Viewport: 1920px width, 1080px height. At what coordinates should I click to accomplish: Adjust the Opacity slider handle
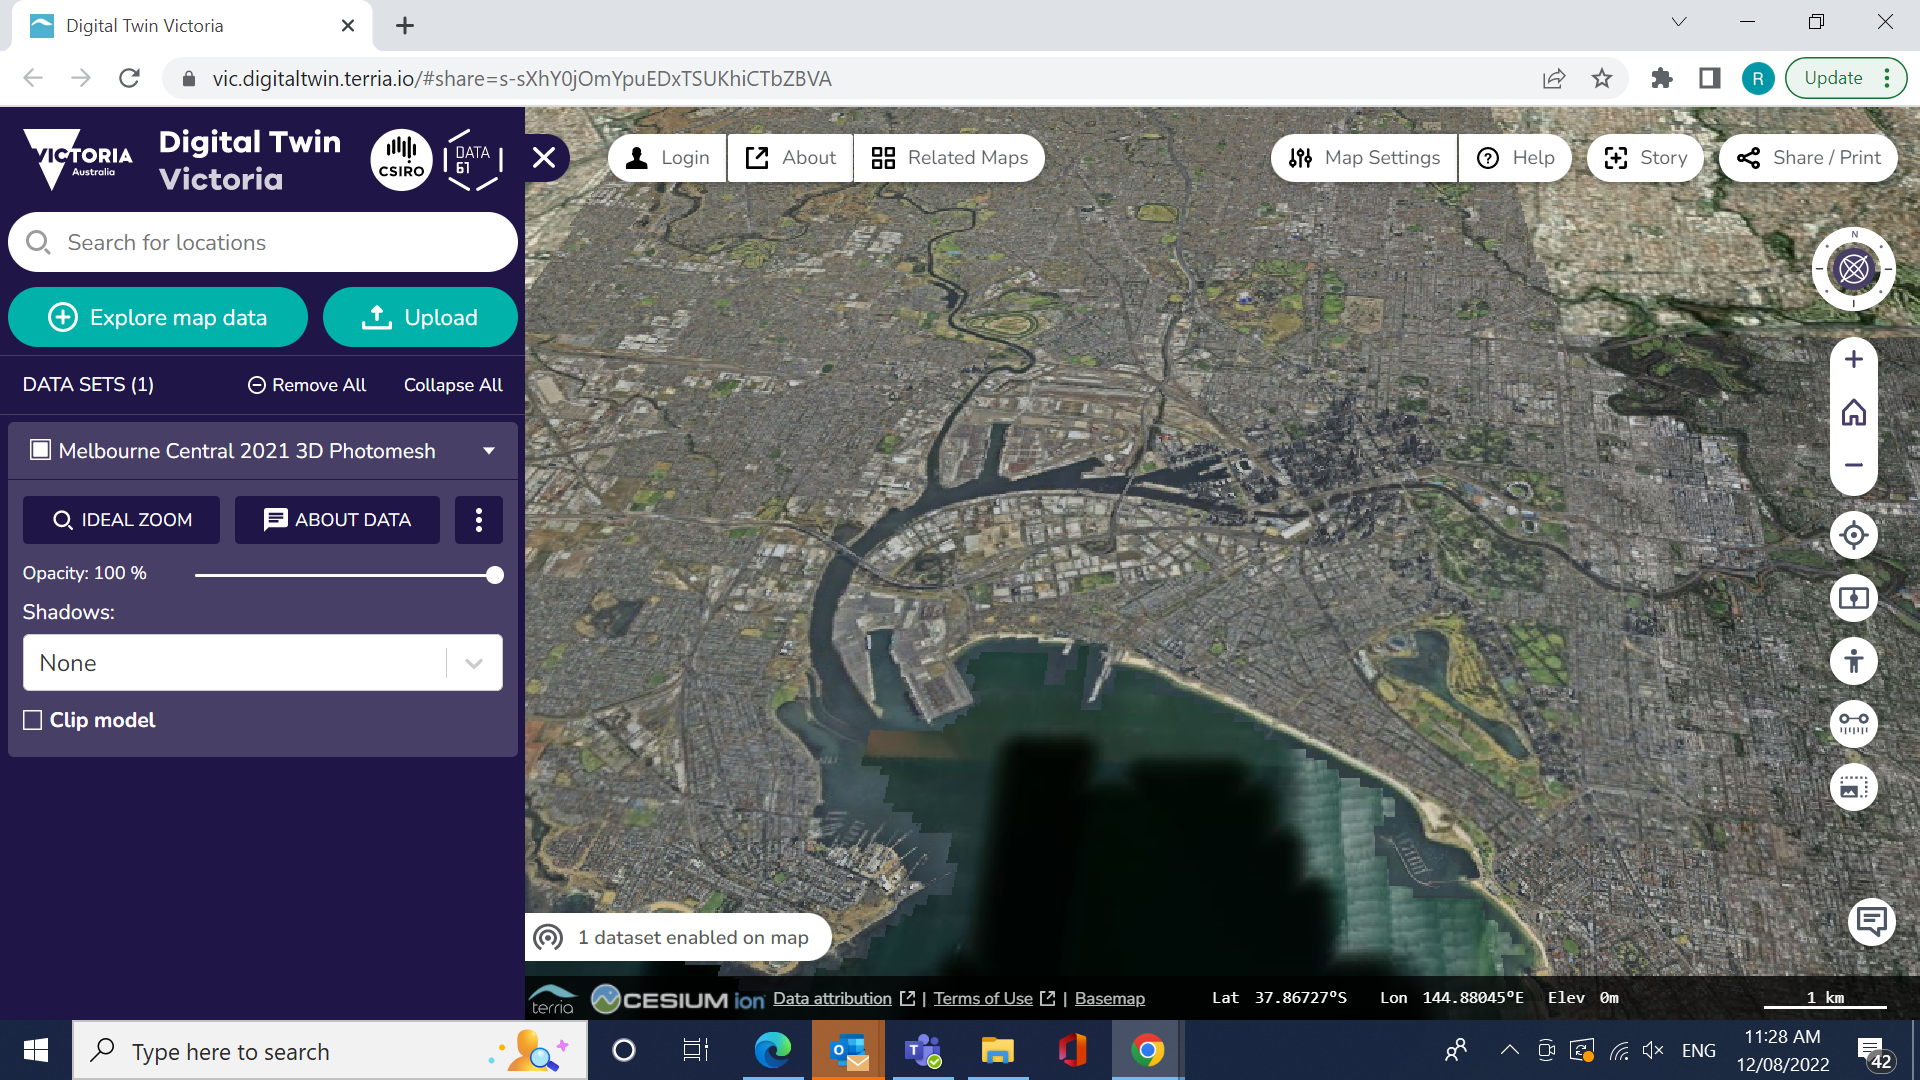pyautogui.click(x=494, y=575)
